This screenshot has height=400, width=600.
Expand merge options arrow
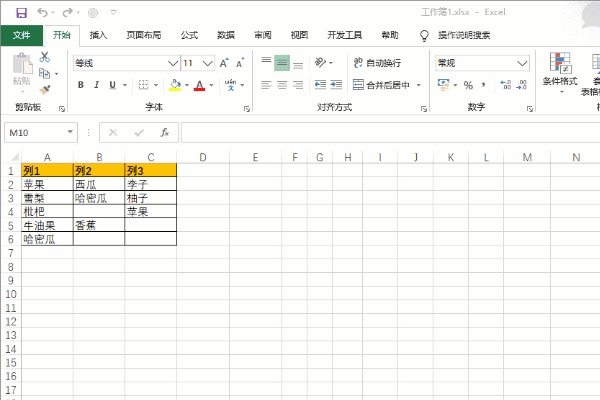point(419,85)
